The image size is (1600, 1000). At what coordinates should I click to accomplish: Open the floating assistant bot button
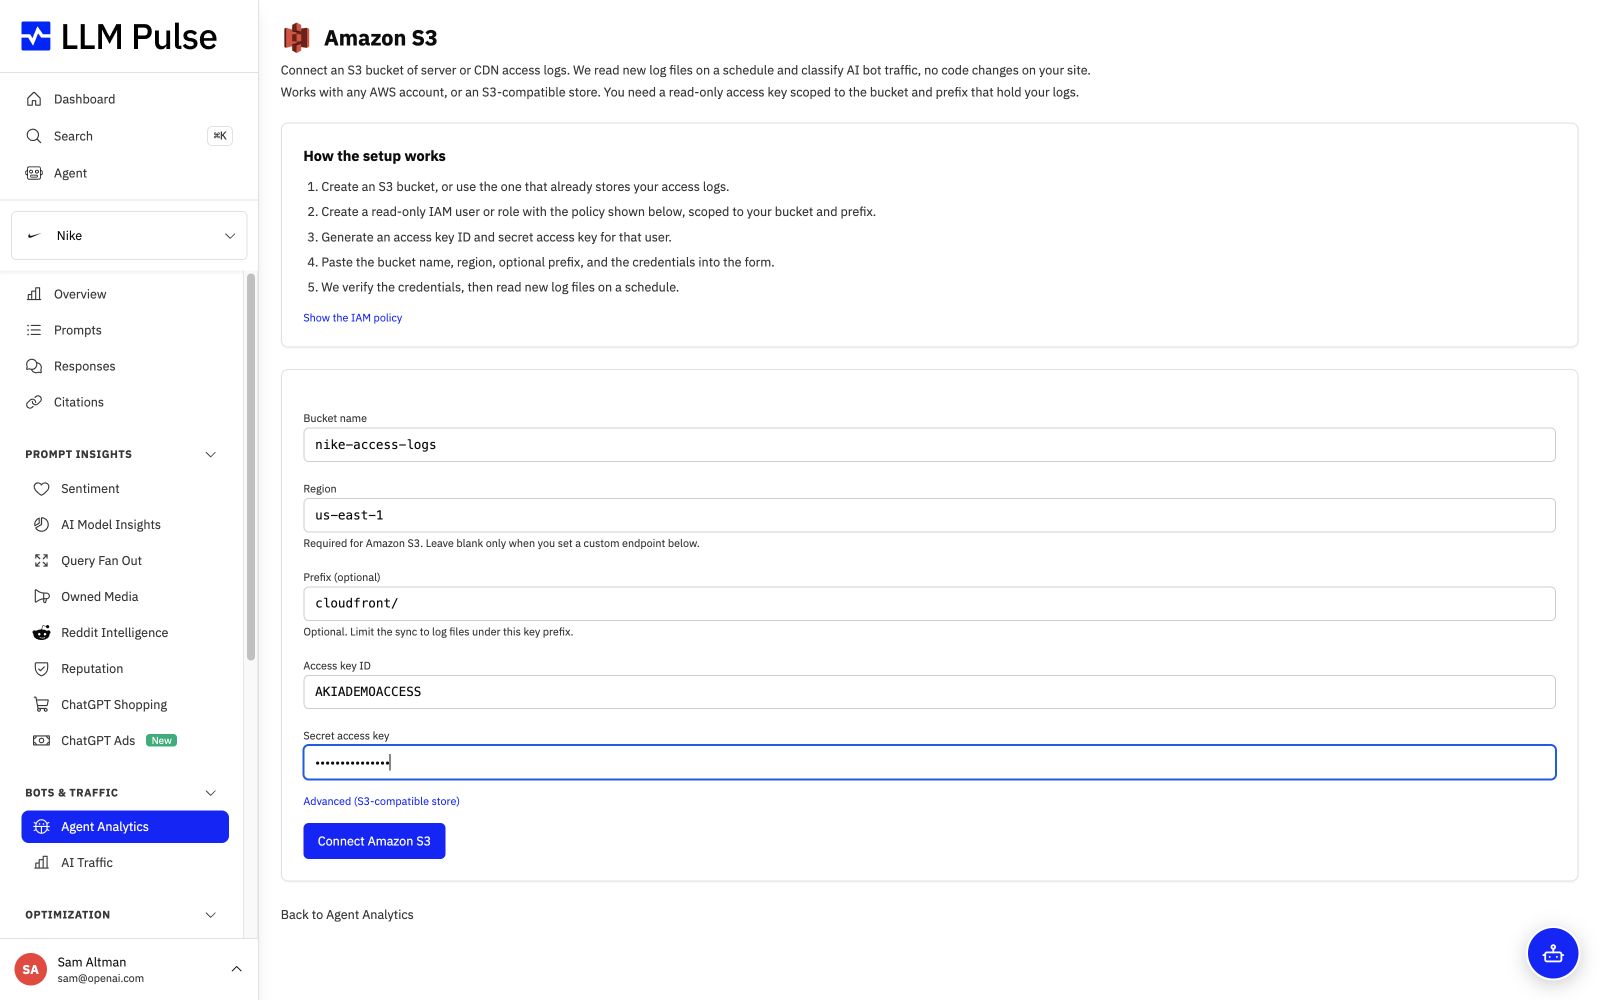click(1553, 953)
